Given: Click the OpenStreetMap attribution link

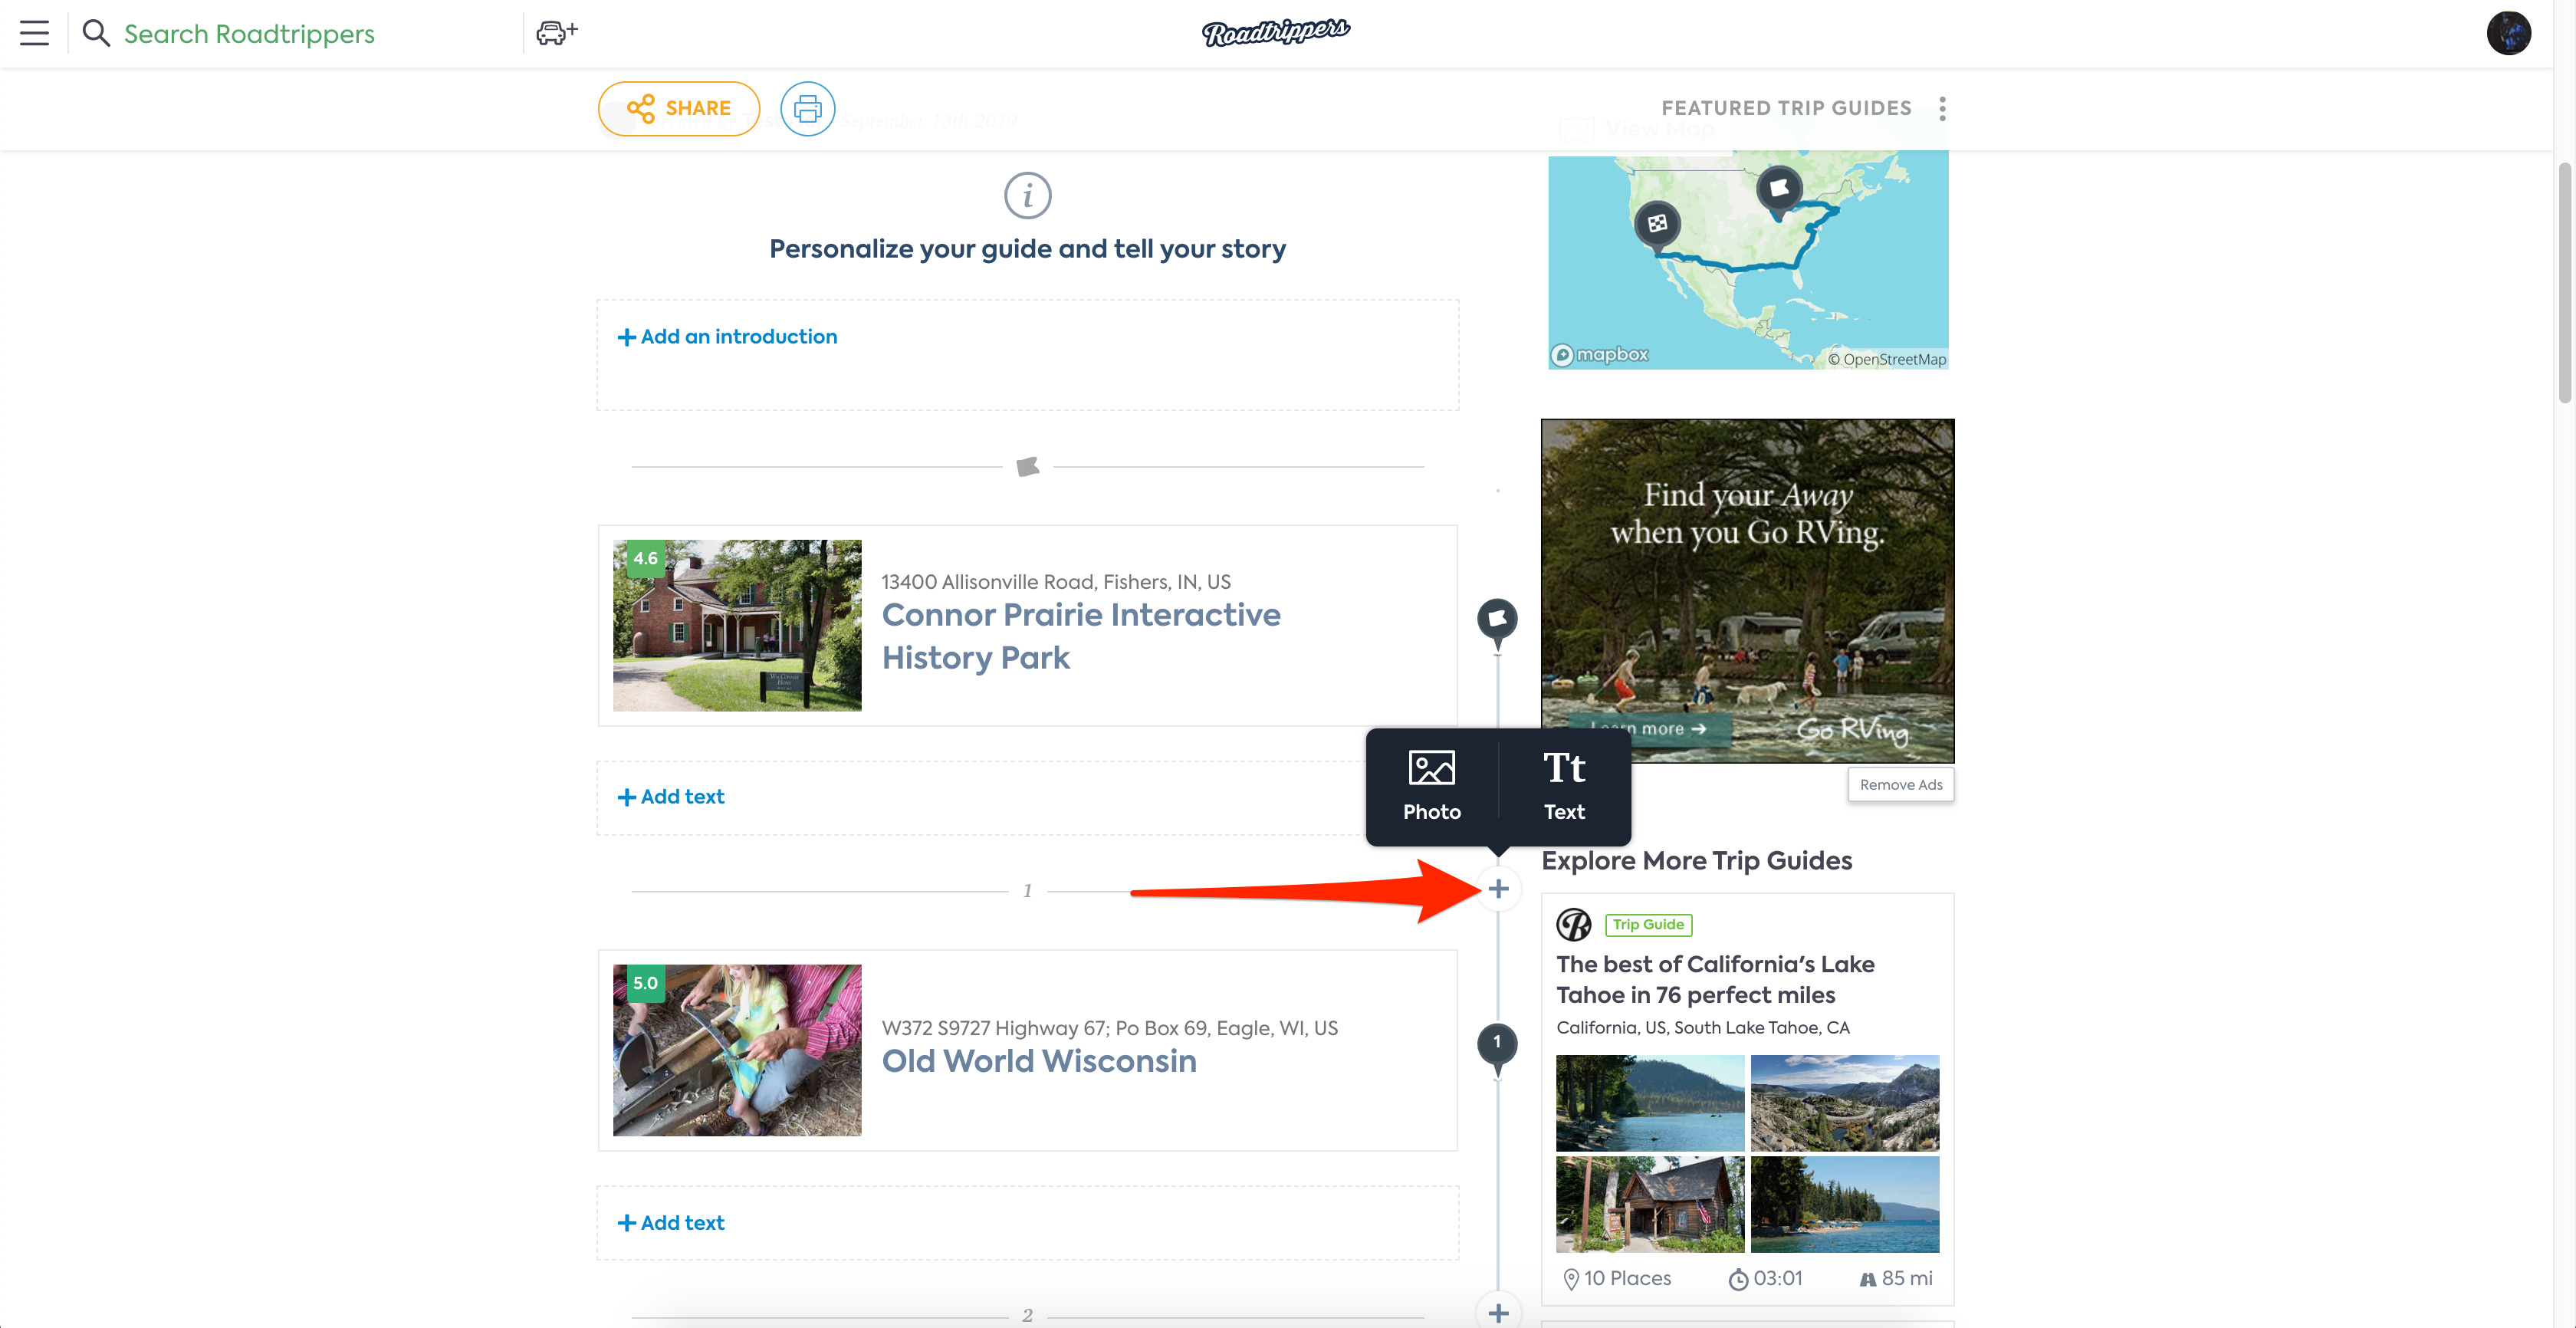Looking at the screenshot, I should (1886, 359).
